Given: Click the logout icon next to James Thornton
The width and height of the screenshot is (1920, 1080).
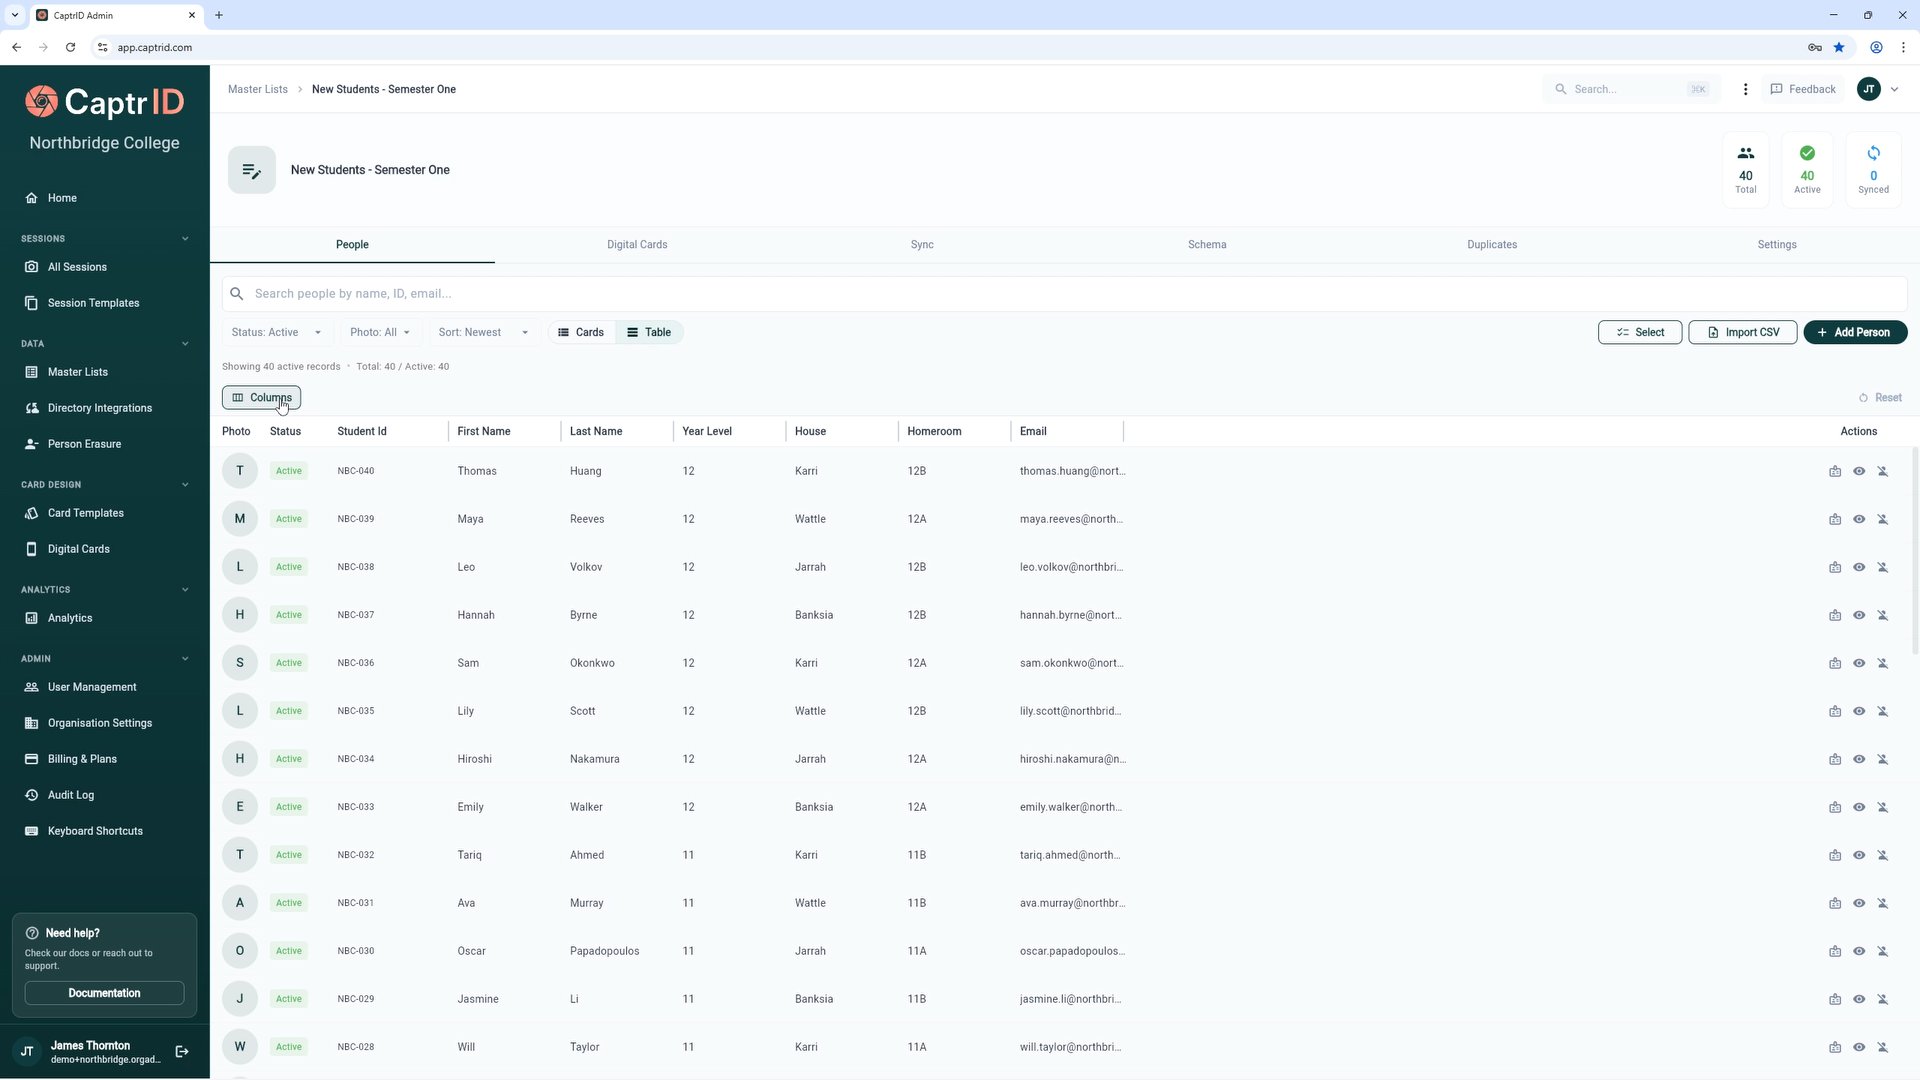Looking at the screenshot, I should pyautogui.click(x=182, y=1051).
